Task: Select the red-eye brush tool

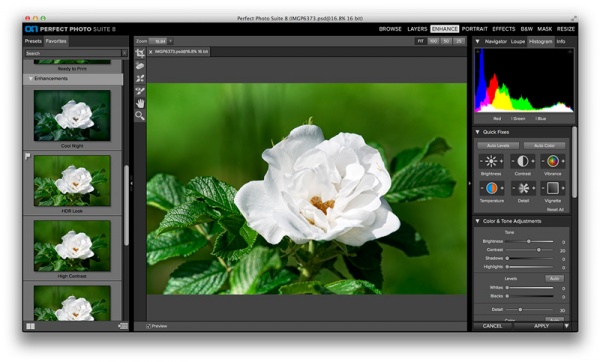Action: click(140, 91)
